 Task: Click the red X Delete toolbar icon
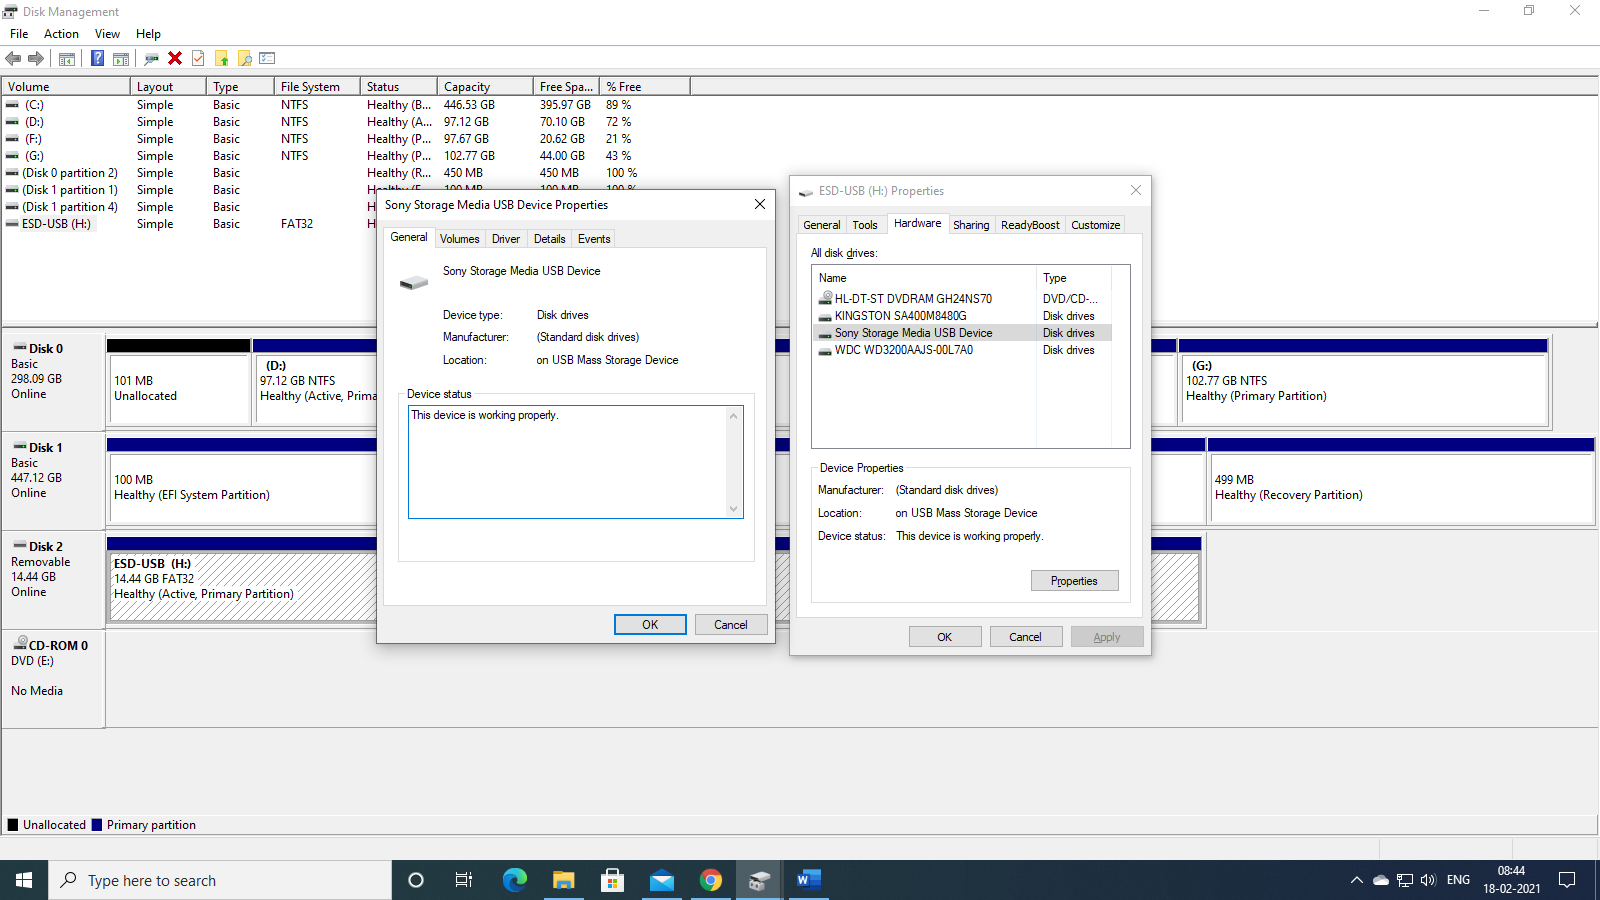tap(175, 58)
